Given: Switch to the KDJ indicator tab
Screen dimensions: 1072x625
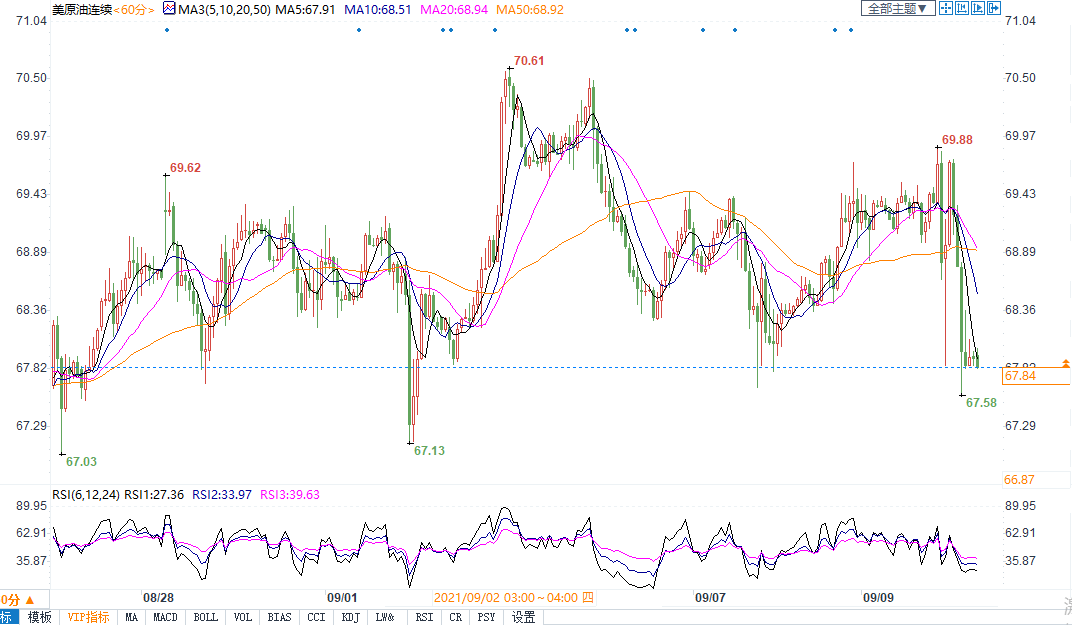Looking at the screenshot, I should coord(349,617).
